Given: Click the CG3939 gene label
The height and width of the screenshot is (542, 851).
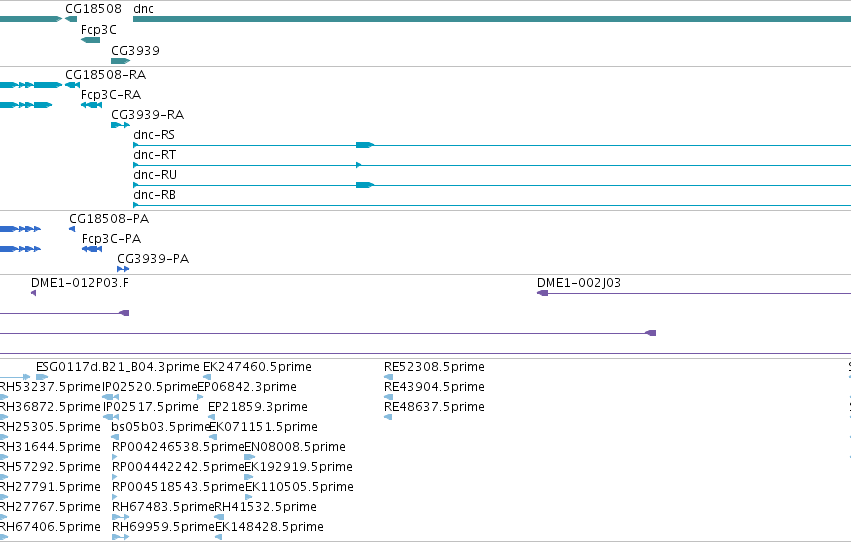Looking at the screenshot, I should tap(136, 50).
